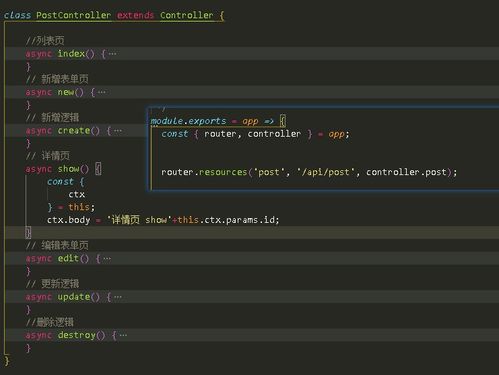This screenshot has height=375, width=499.
Task: Expand the folded edit() method ellipsis
Action: (x=107, y=258)
